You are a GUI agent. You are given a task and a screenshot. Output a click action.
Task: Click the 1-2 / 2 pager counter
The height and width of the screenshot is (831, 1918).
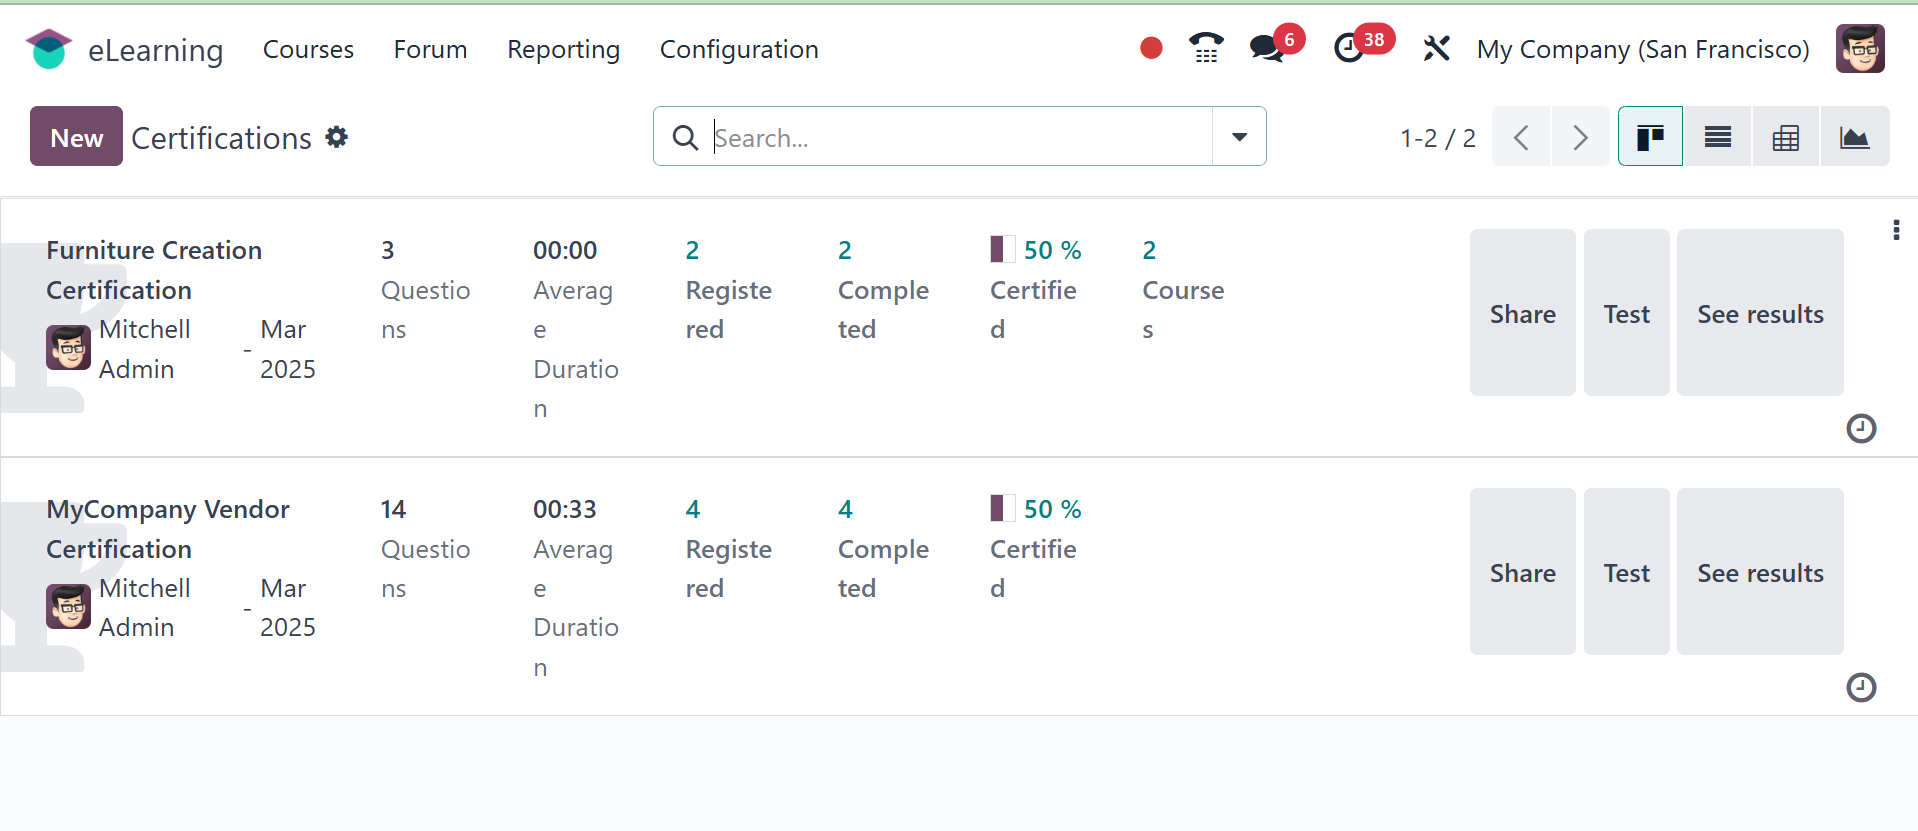[x=1438, y=138]
